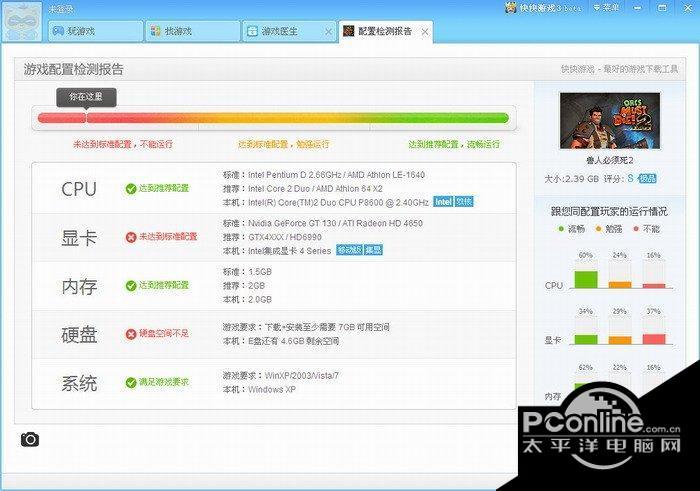Image resolution: width=700 pixels, height=491 pixels.
Task: Click the 兽人必须死2 game title
Action: coord(610,160)
